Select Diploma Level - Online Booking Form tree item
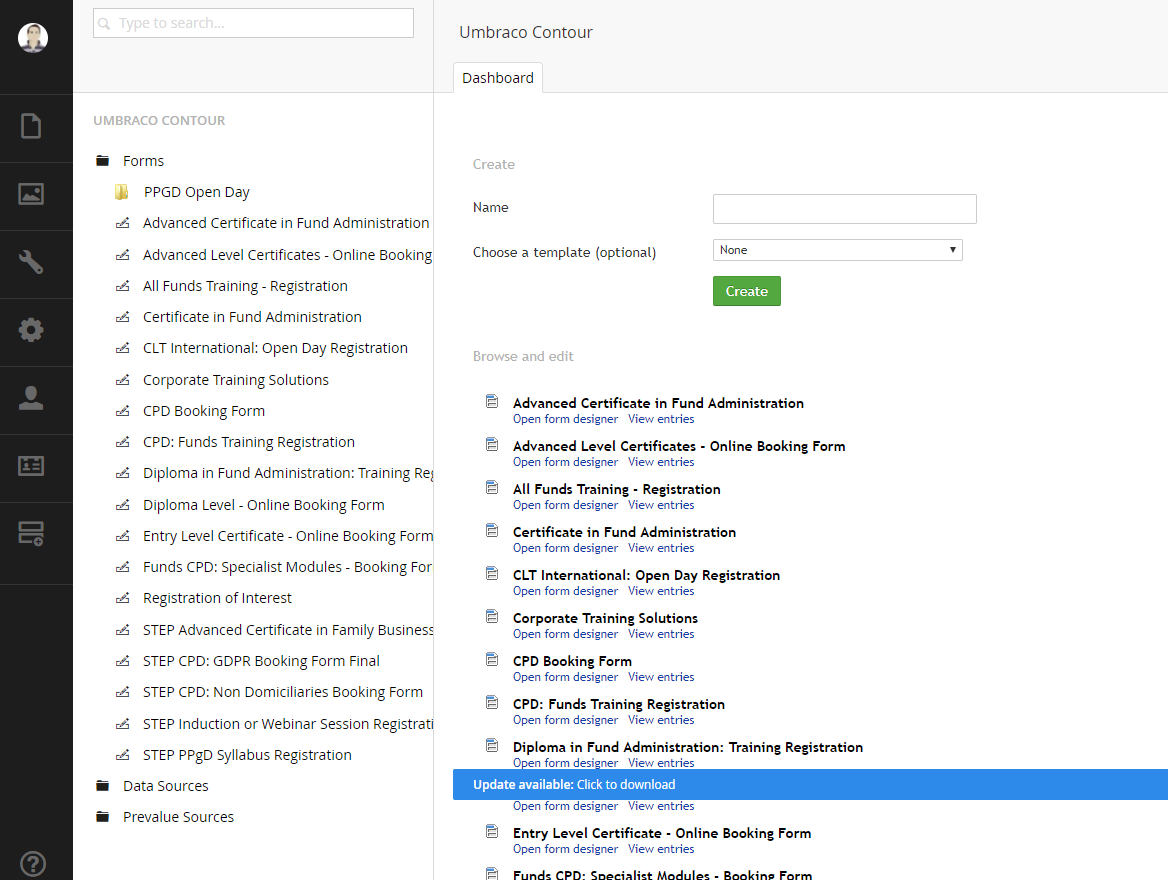1168x880 pixels. (264, 505)
